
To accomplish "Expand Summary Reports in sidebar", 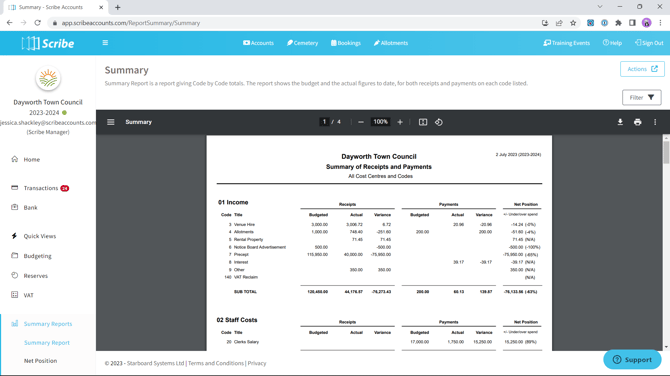I will tap(48, 324).
